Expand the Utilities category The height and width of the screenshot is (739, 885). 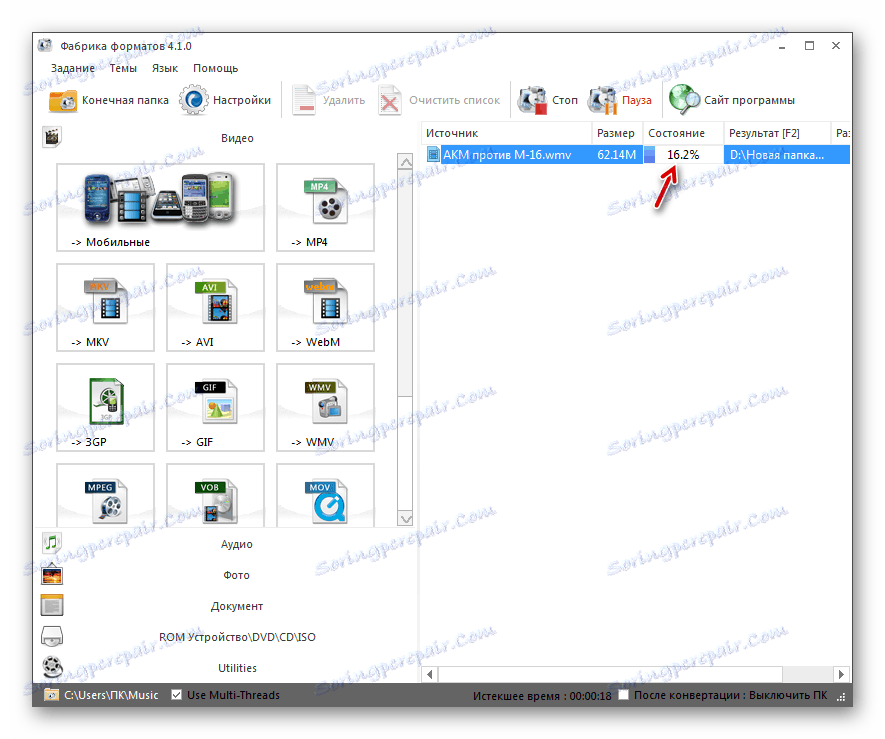pyautogui.click(x=236, y=668)
